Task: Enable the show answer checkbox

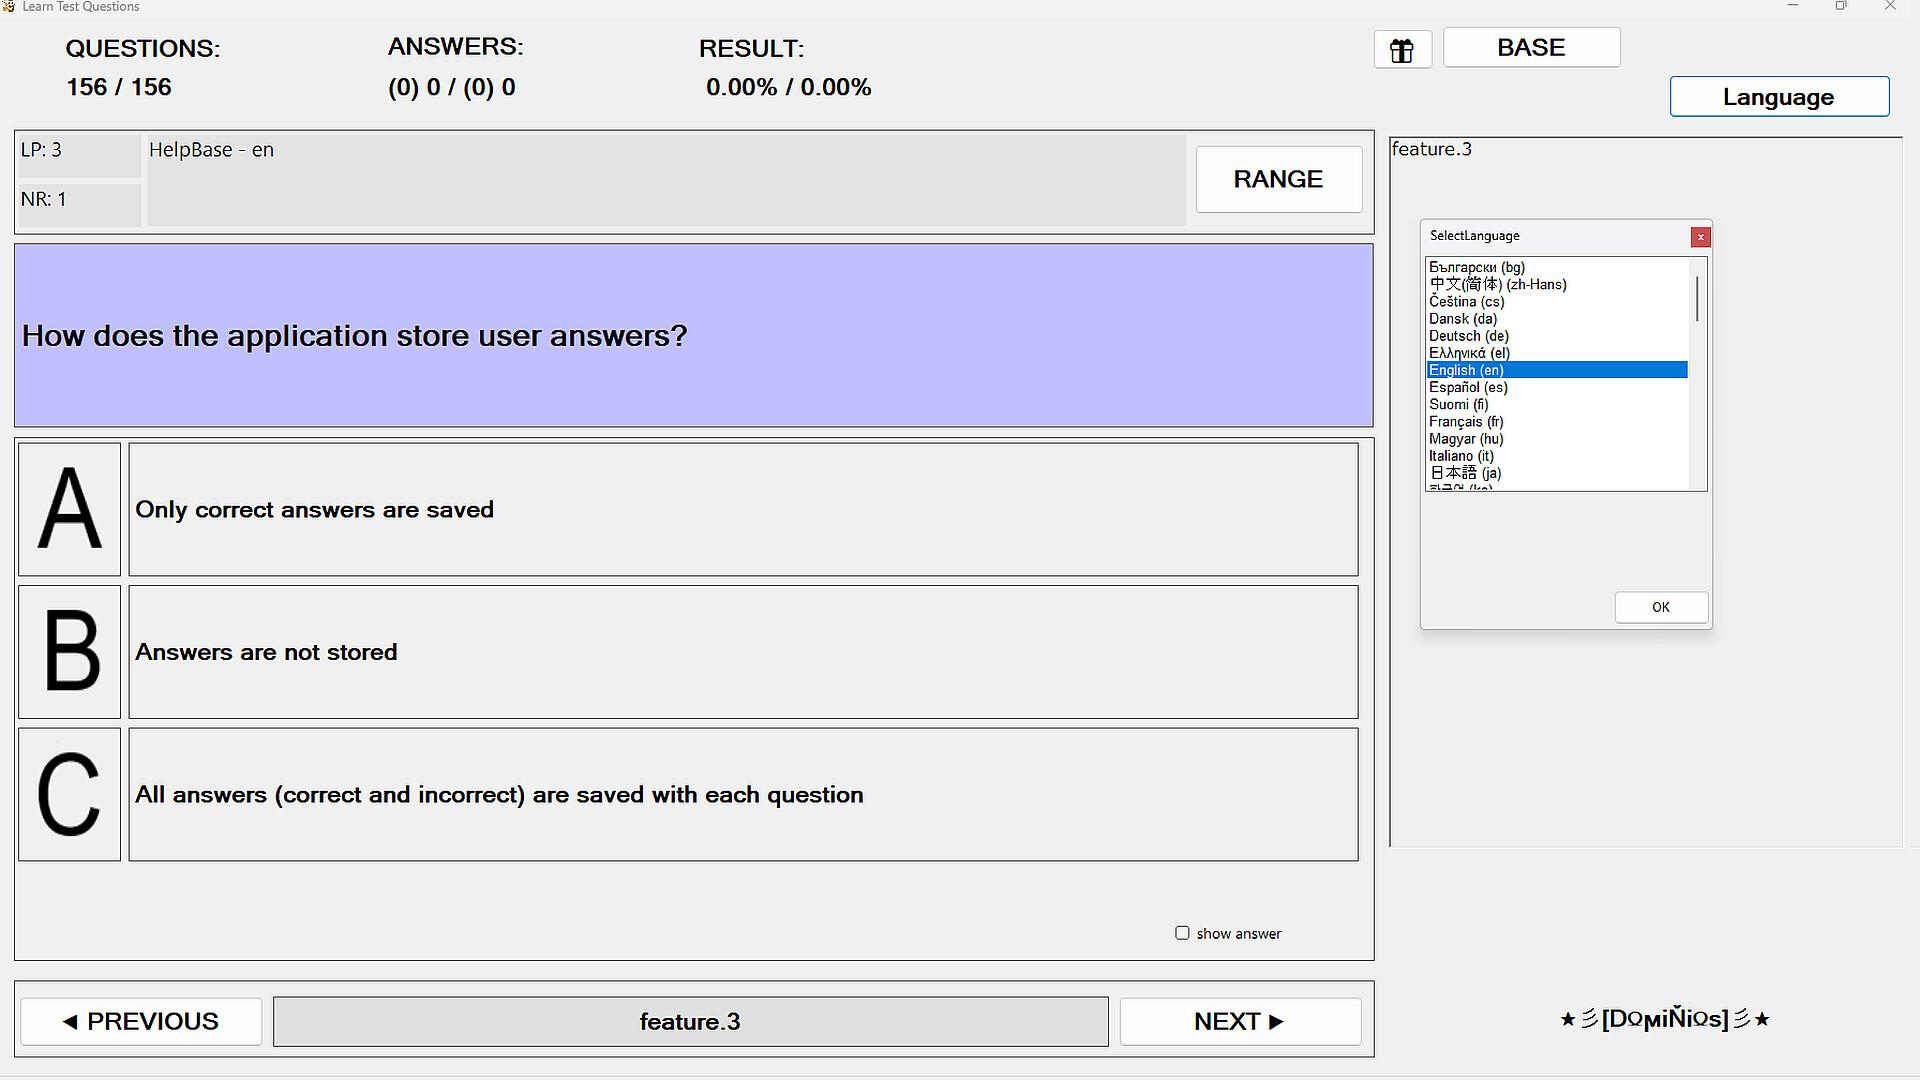Action: pos(1182,932)
